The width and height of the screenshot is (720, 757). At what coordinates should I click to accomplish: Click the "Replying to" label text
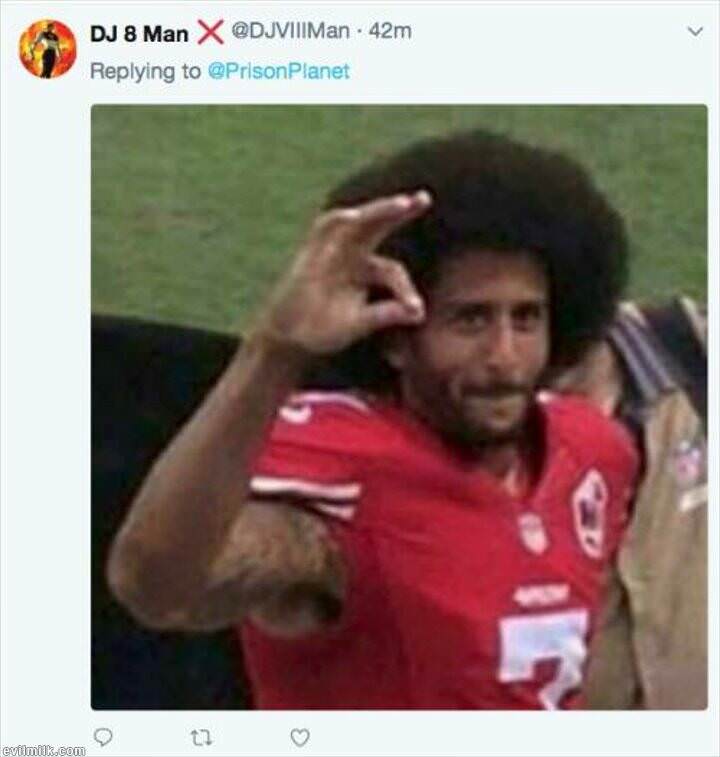coord(145,71)
